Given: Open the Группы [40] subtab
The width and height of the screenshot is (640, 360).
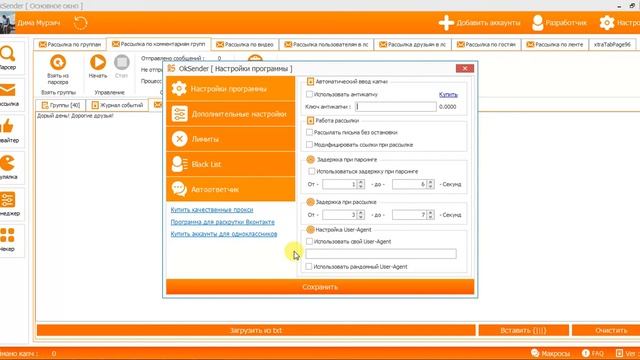Looking at the screenshot, I should 61,105.
